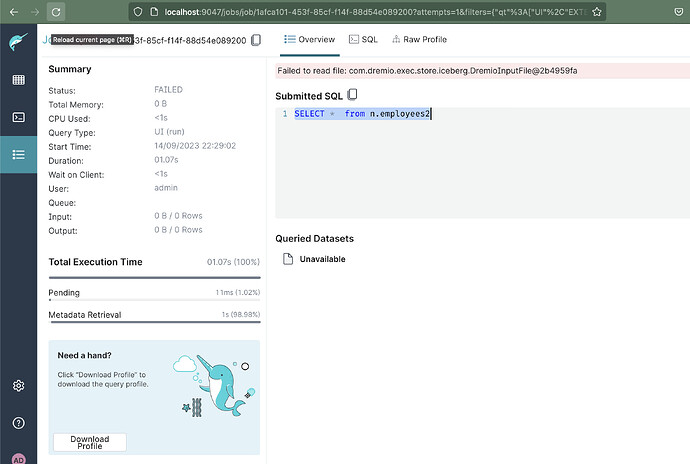Click the Queried Datasets heading
Image resolution: width=690 pixels, height=464 pixels.
pos(315,239)
